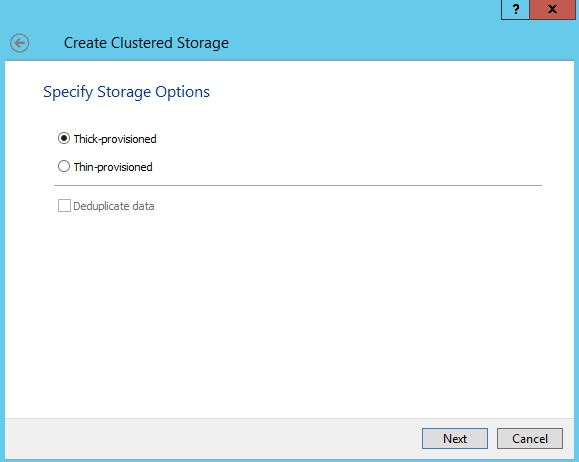Proceed with the Next button

[x=455, y=438]
